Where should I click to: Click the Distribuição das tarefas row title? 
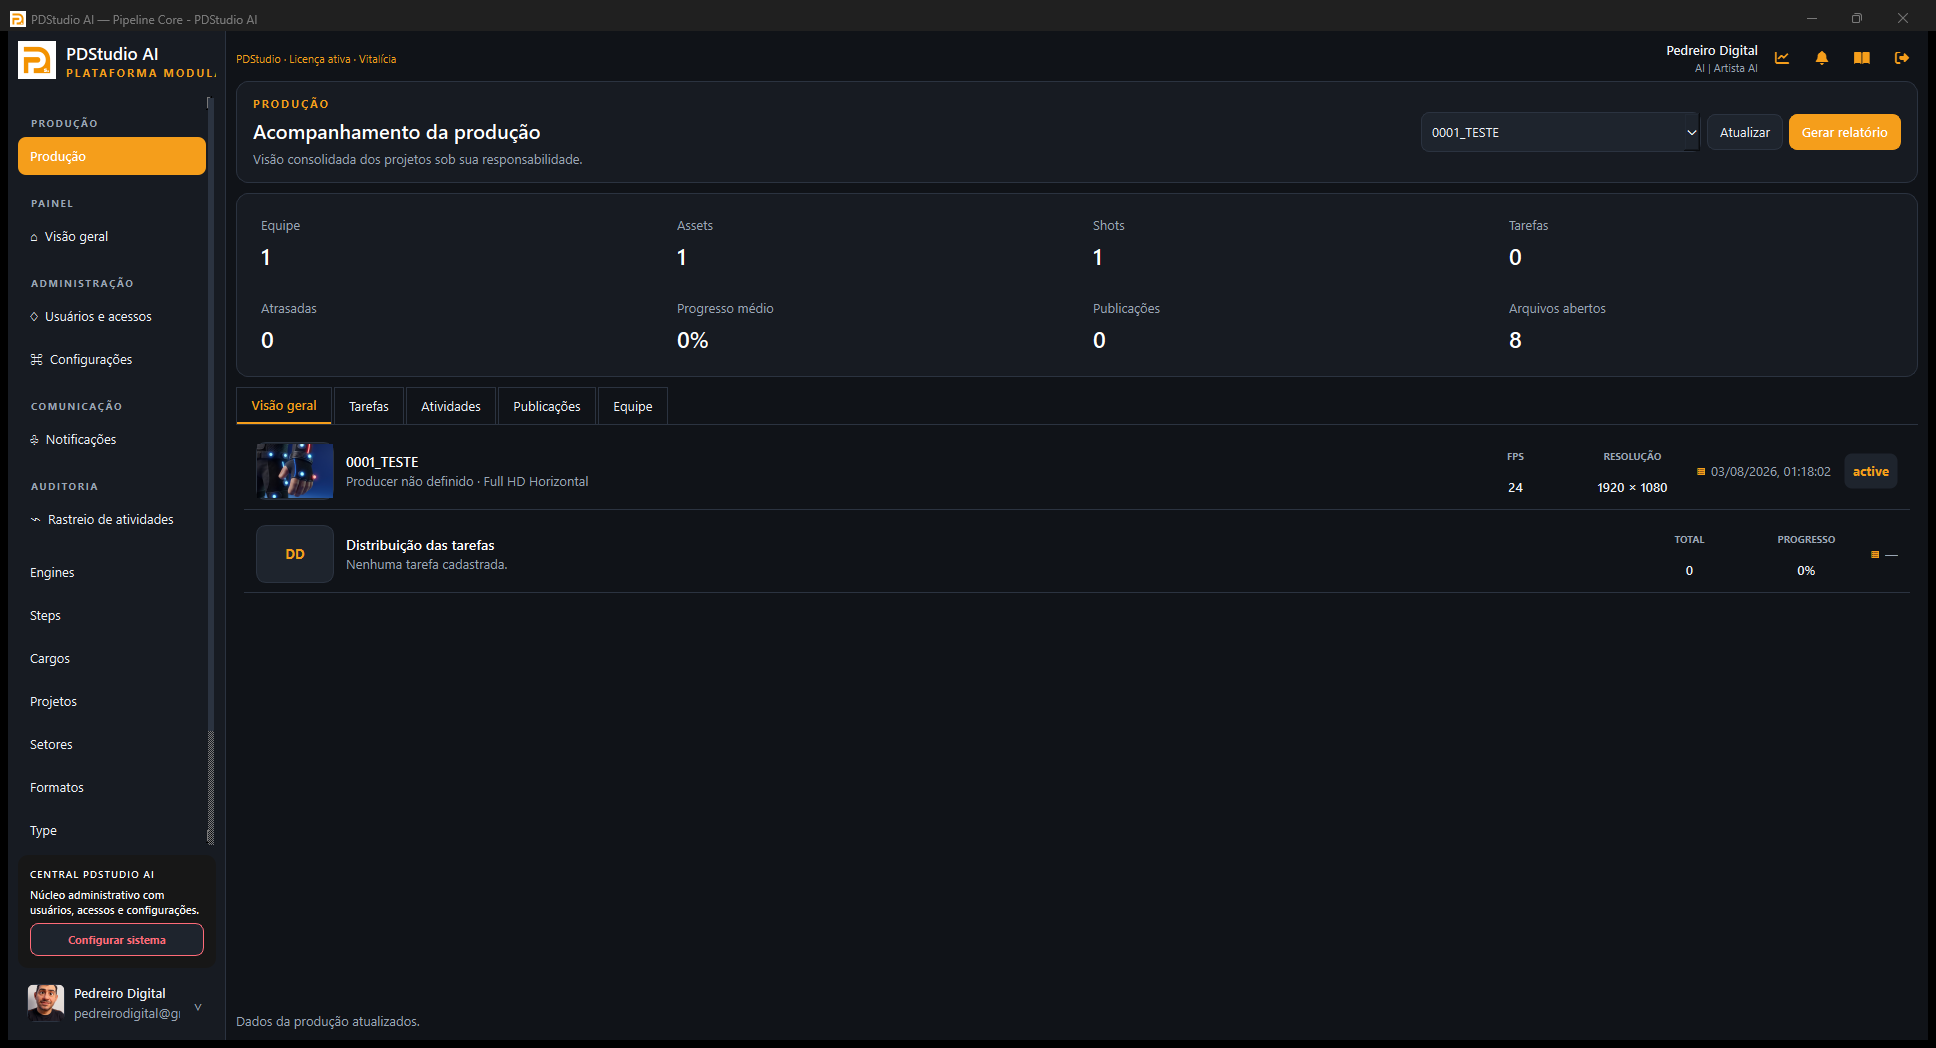point(420,545)
